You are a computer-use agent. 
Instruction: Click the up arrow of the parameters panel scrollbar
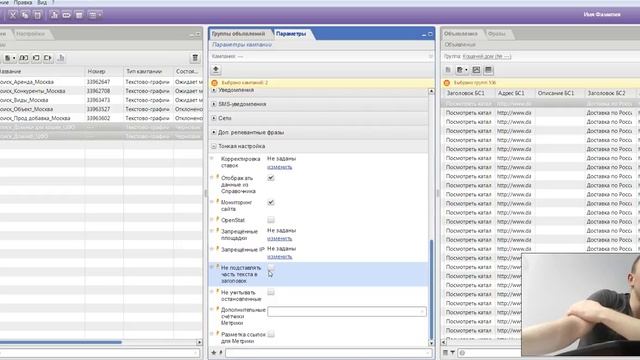[x=431, y=91]
